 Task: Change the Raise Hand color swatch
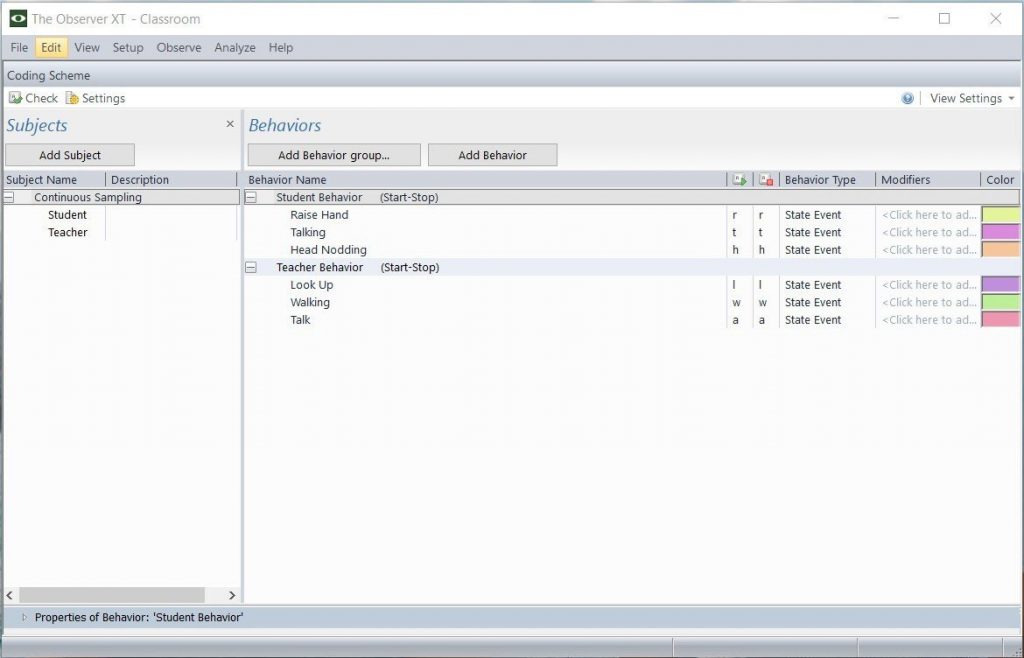(1000, 215)
